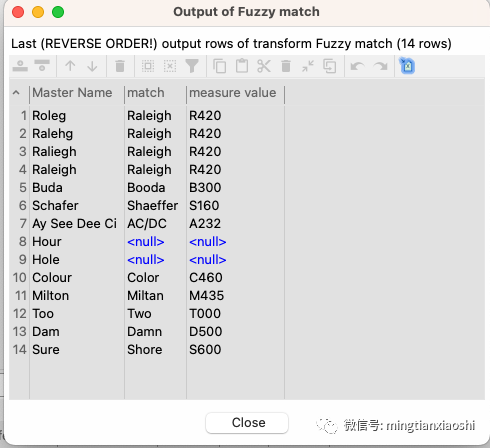Image resolution: width=490 pixels, height=448 pixels.
Task: Click the A232 measure value
Action: pyautogui.click(x=205, y=224)
